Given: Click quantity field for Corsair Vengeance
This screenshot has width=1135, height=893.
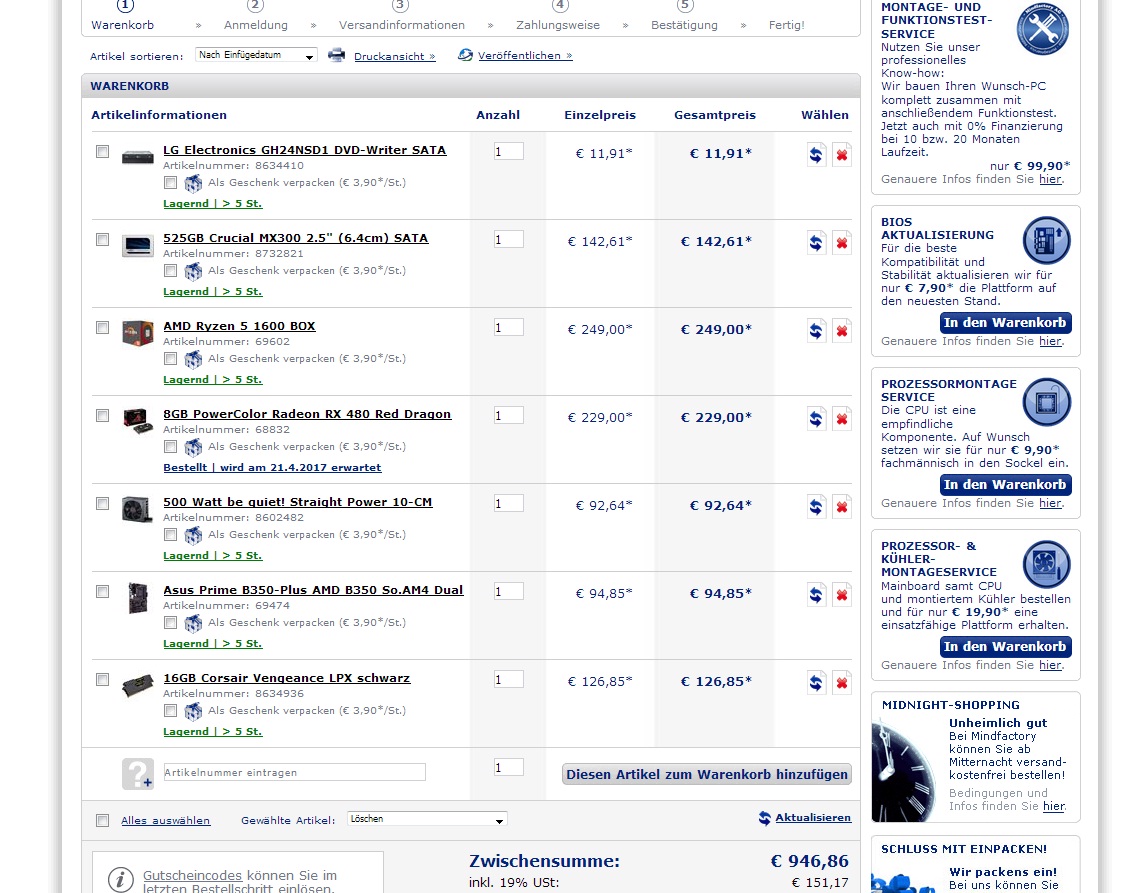Looking at the screenshot, I should point(509,680).
